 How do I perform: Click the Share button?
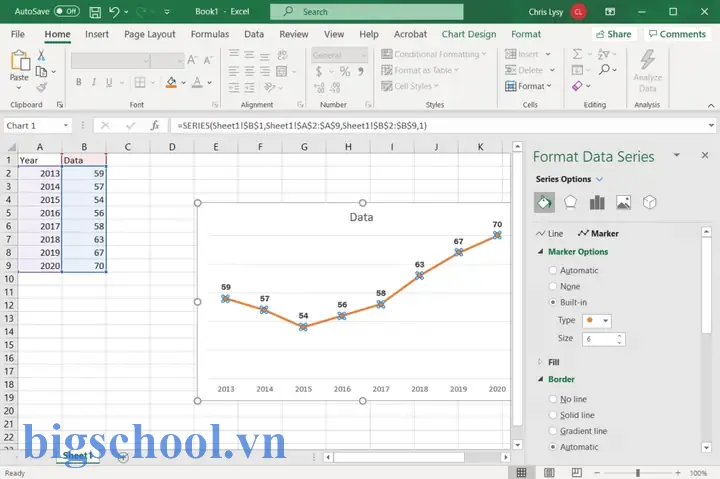point(614,34)
